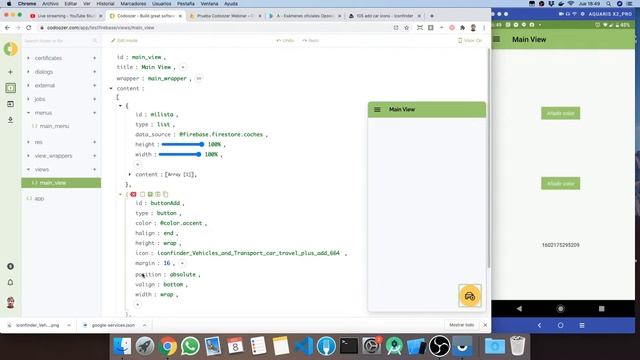Click the green save icon on buttonAdd object
Image resolution: width=640 pixels, height=360 pixels.
click(x=150, y=194)
